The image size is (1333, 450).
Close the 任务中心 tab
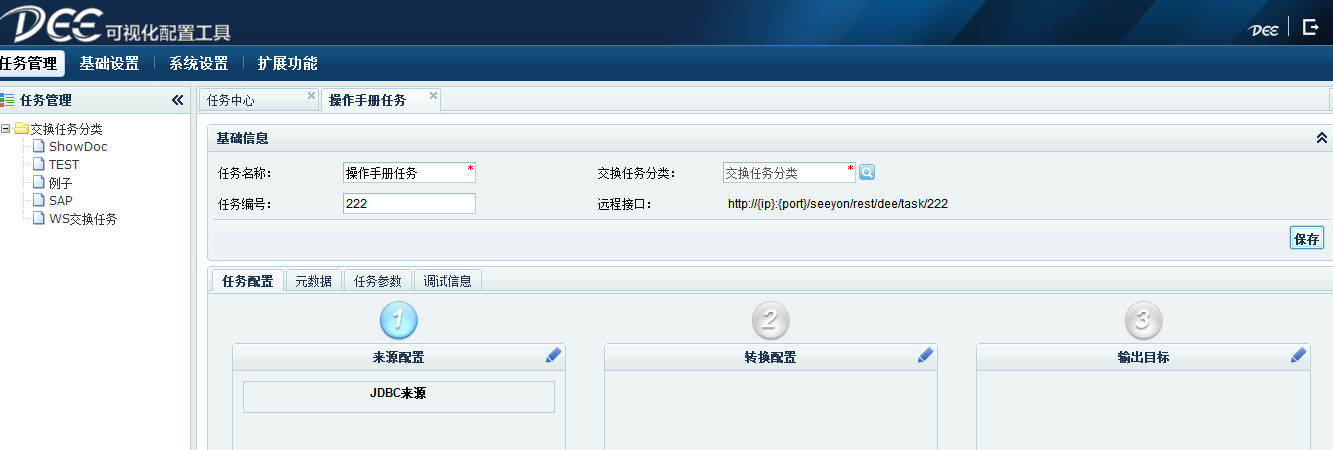(311, 96)
